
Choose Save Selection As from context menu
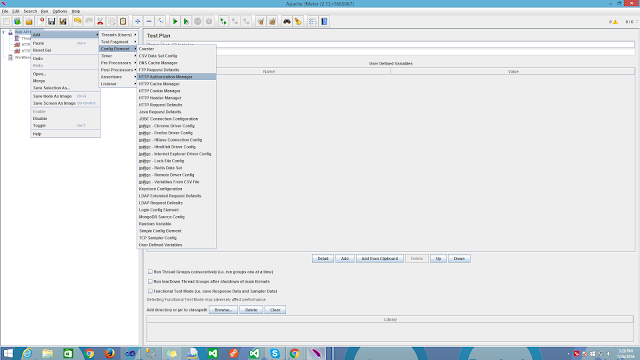(x=65, y=88)
